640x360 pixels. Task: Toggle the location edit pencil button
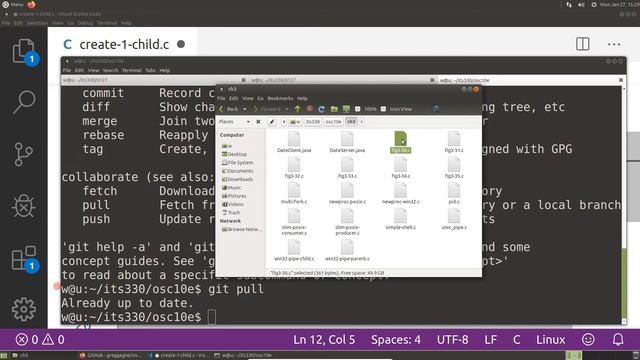(x=272, y=122)
